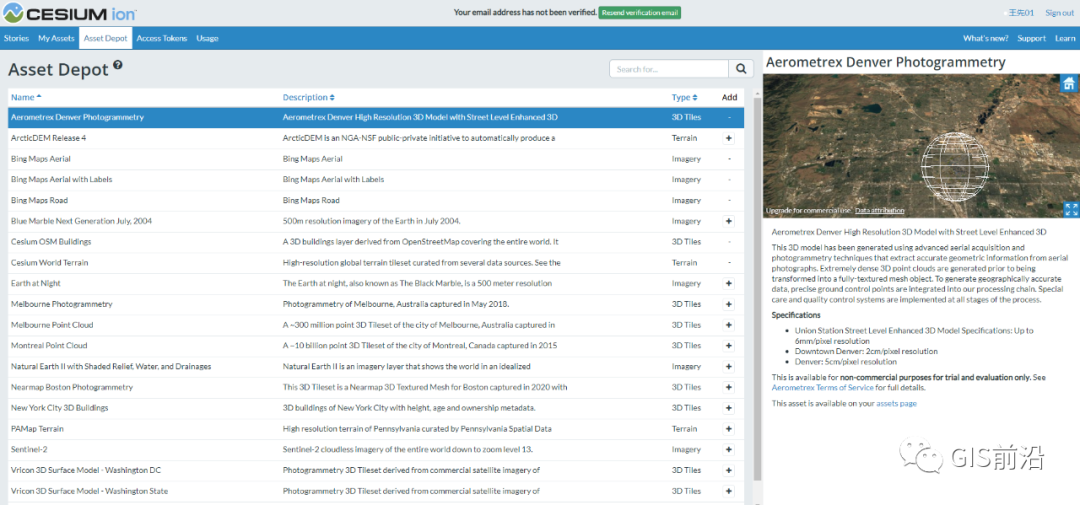Click Upgrade for commercial use link
The width and height of the screenshot is (1080, 505).
(x=809, y=210)
